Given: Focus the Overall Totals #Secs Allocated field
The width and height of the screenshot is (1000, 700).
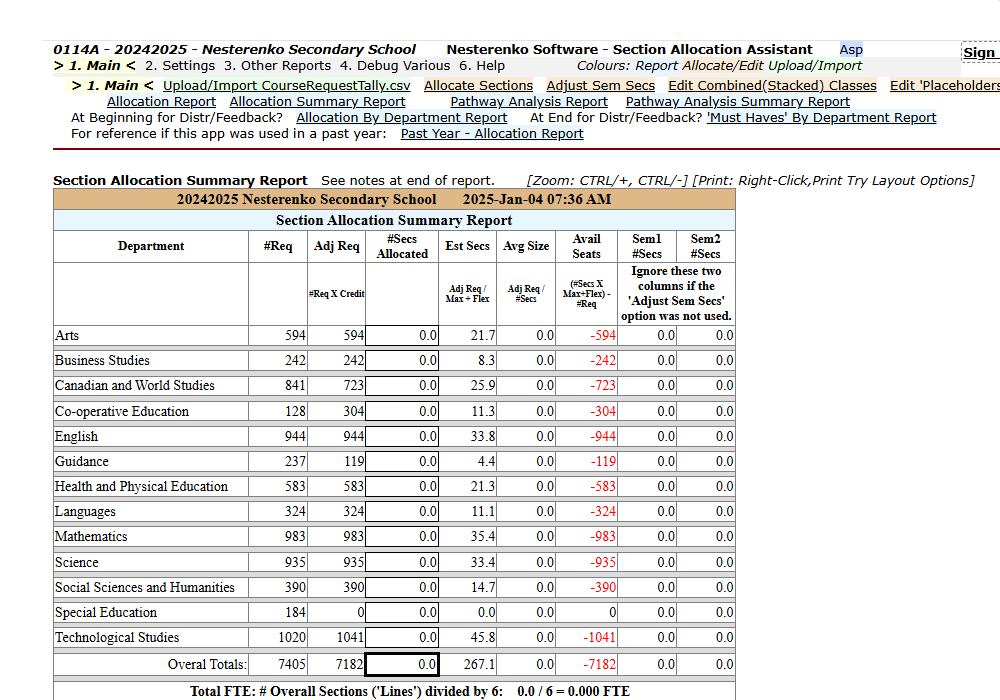Looking at the screenshot, I should pos(402,664).
